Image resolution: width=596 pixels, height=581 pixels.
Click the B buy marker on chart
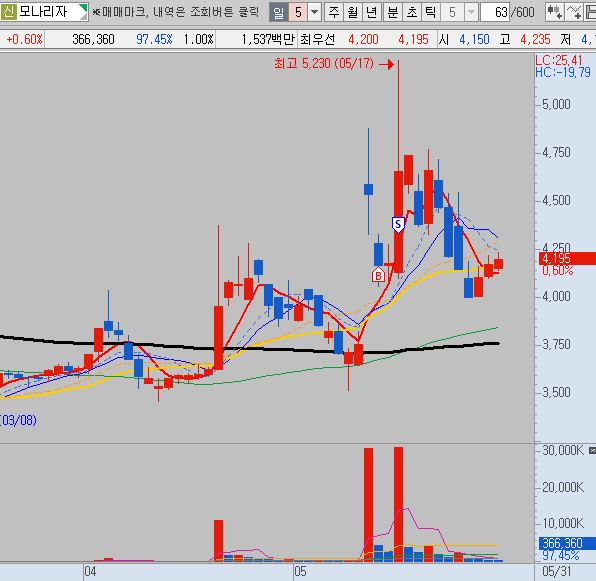tap(378, 275)
